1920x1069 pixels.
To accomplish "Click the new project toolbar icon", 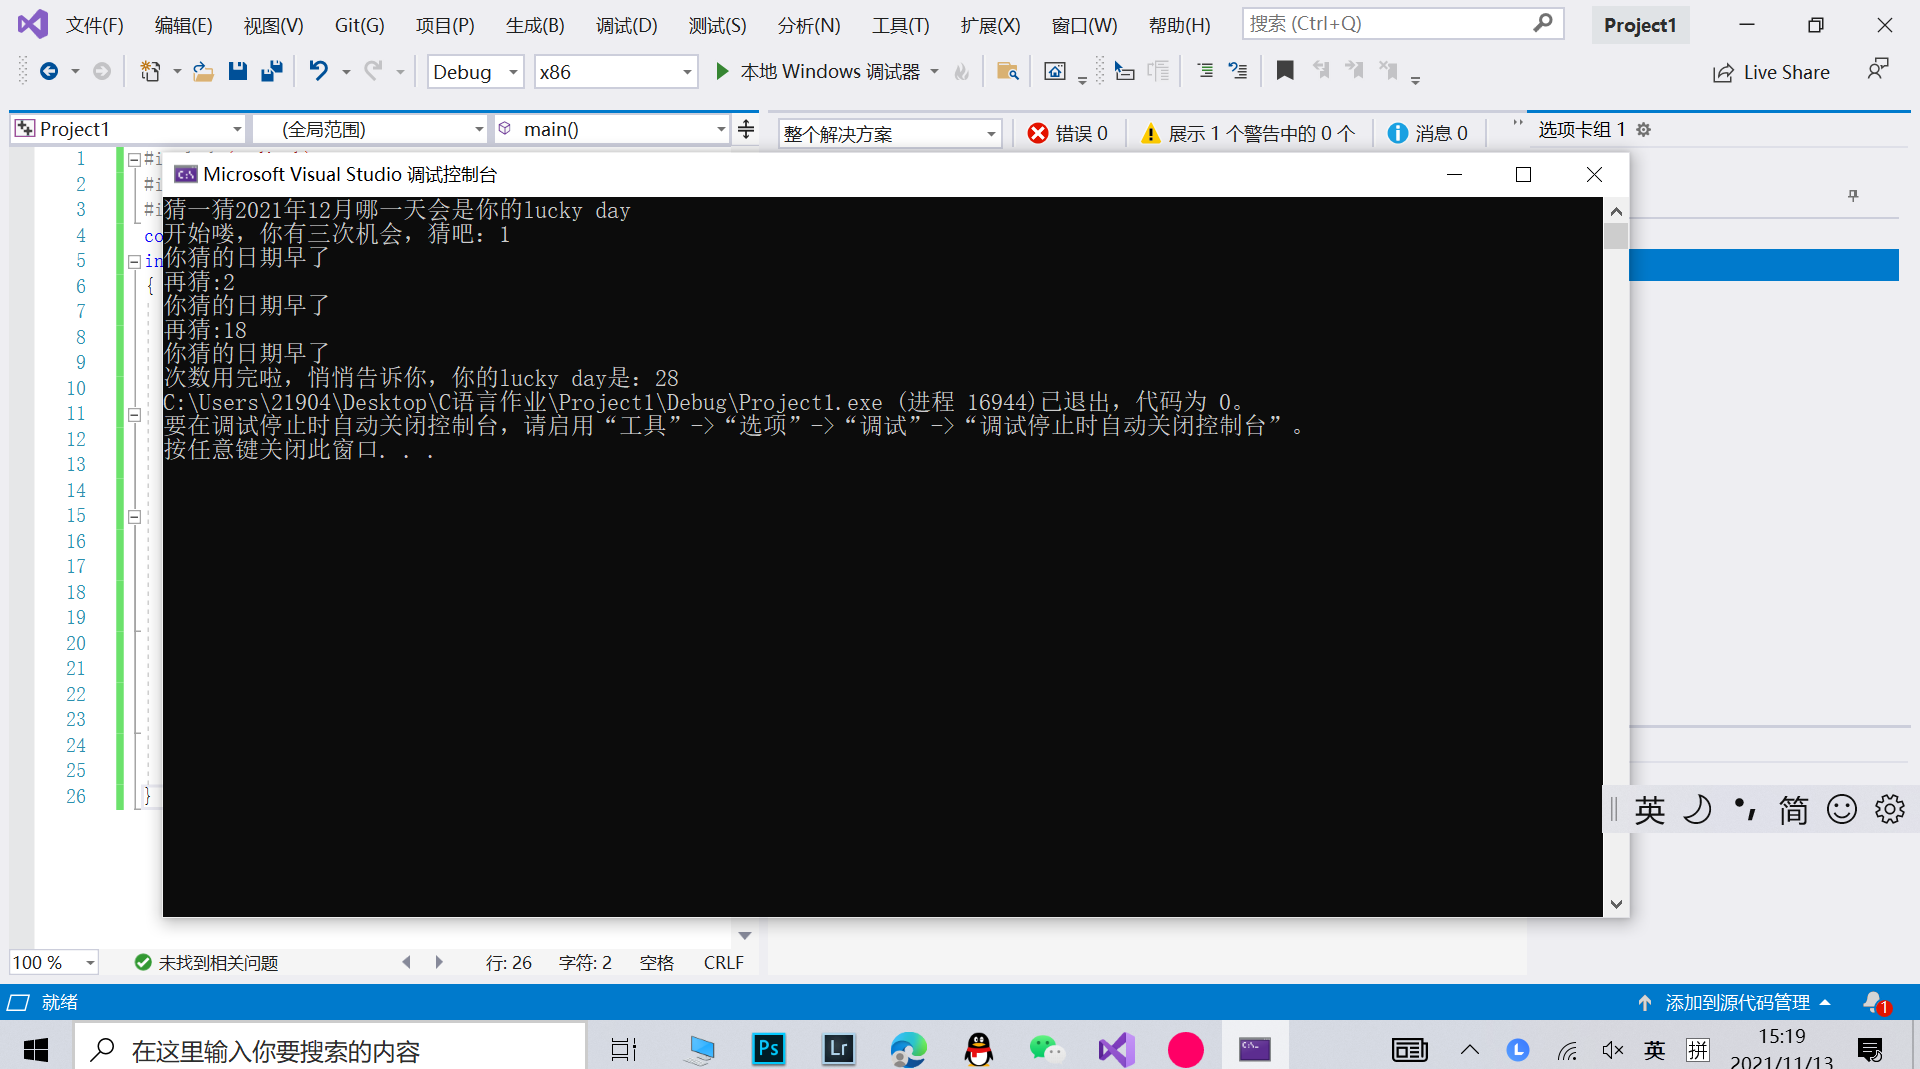I will 150,71.
